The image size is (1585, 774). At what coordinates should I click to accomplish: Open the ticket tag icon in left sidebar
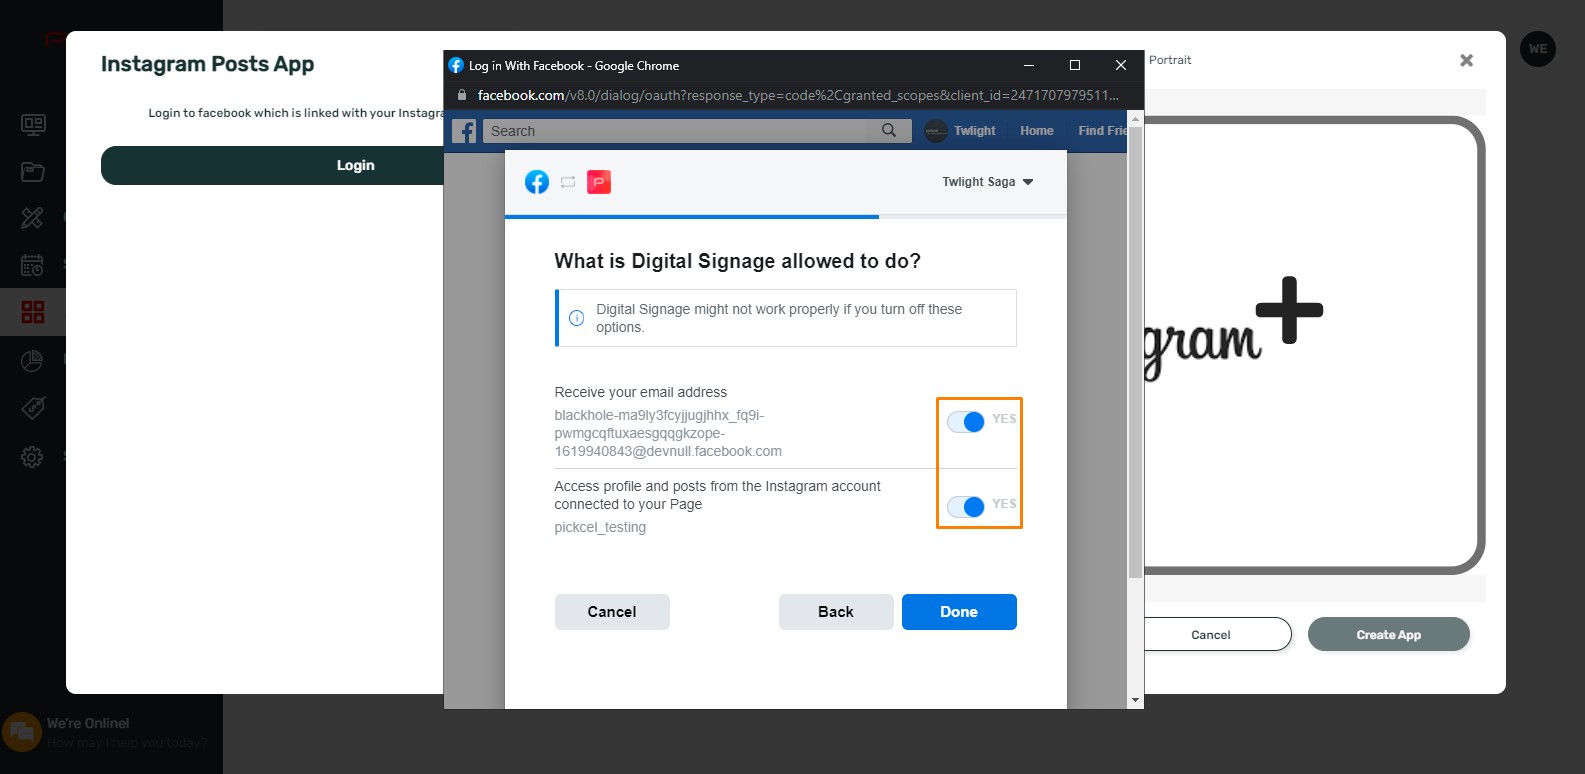pyautogui.click(x=33, y=408)
